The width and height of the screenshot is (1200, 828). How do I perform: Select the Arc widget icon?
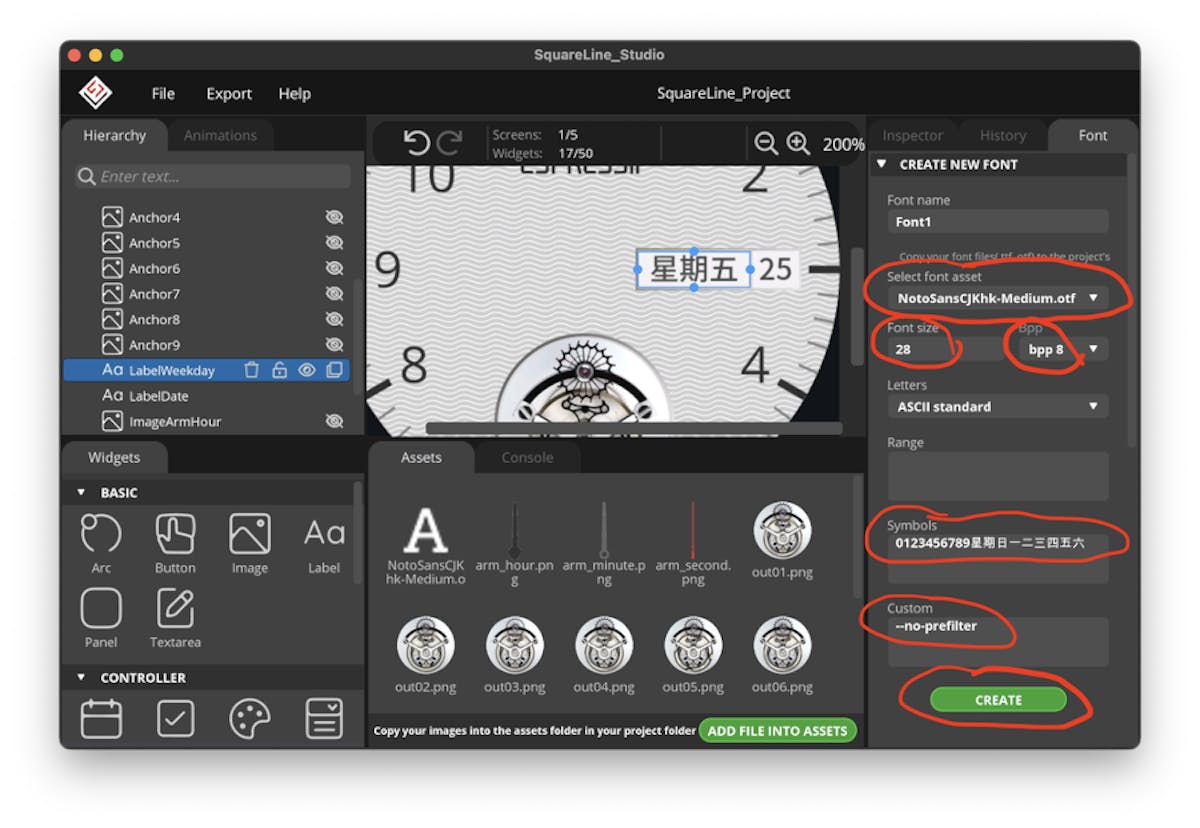(101, 533)
